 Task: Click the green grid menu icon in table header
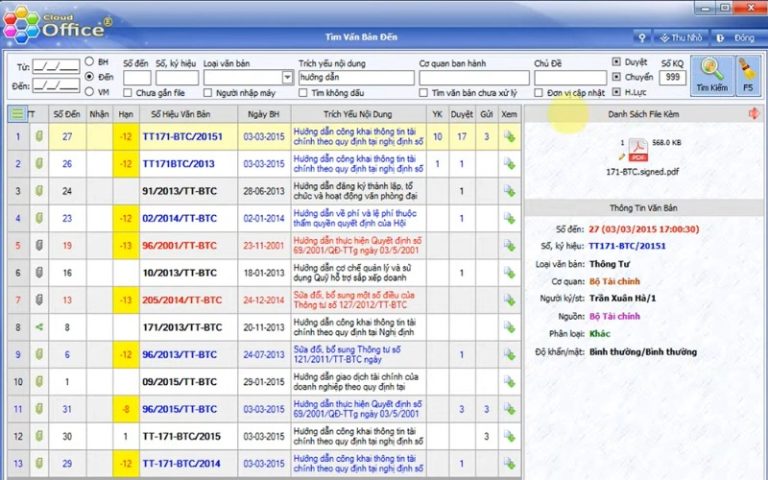(x=17, y=114)
